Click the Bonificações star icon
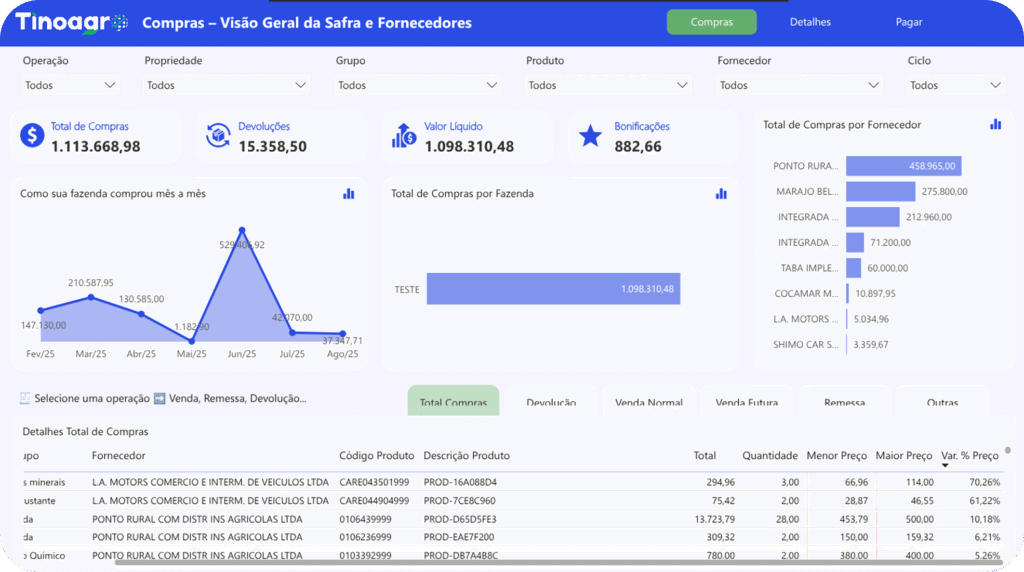 coord(591,136)
